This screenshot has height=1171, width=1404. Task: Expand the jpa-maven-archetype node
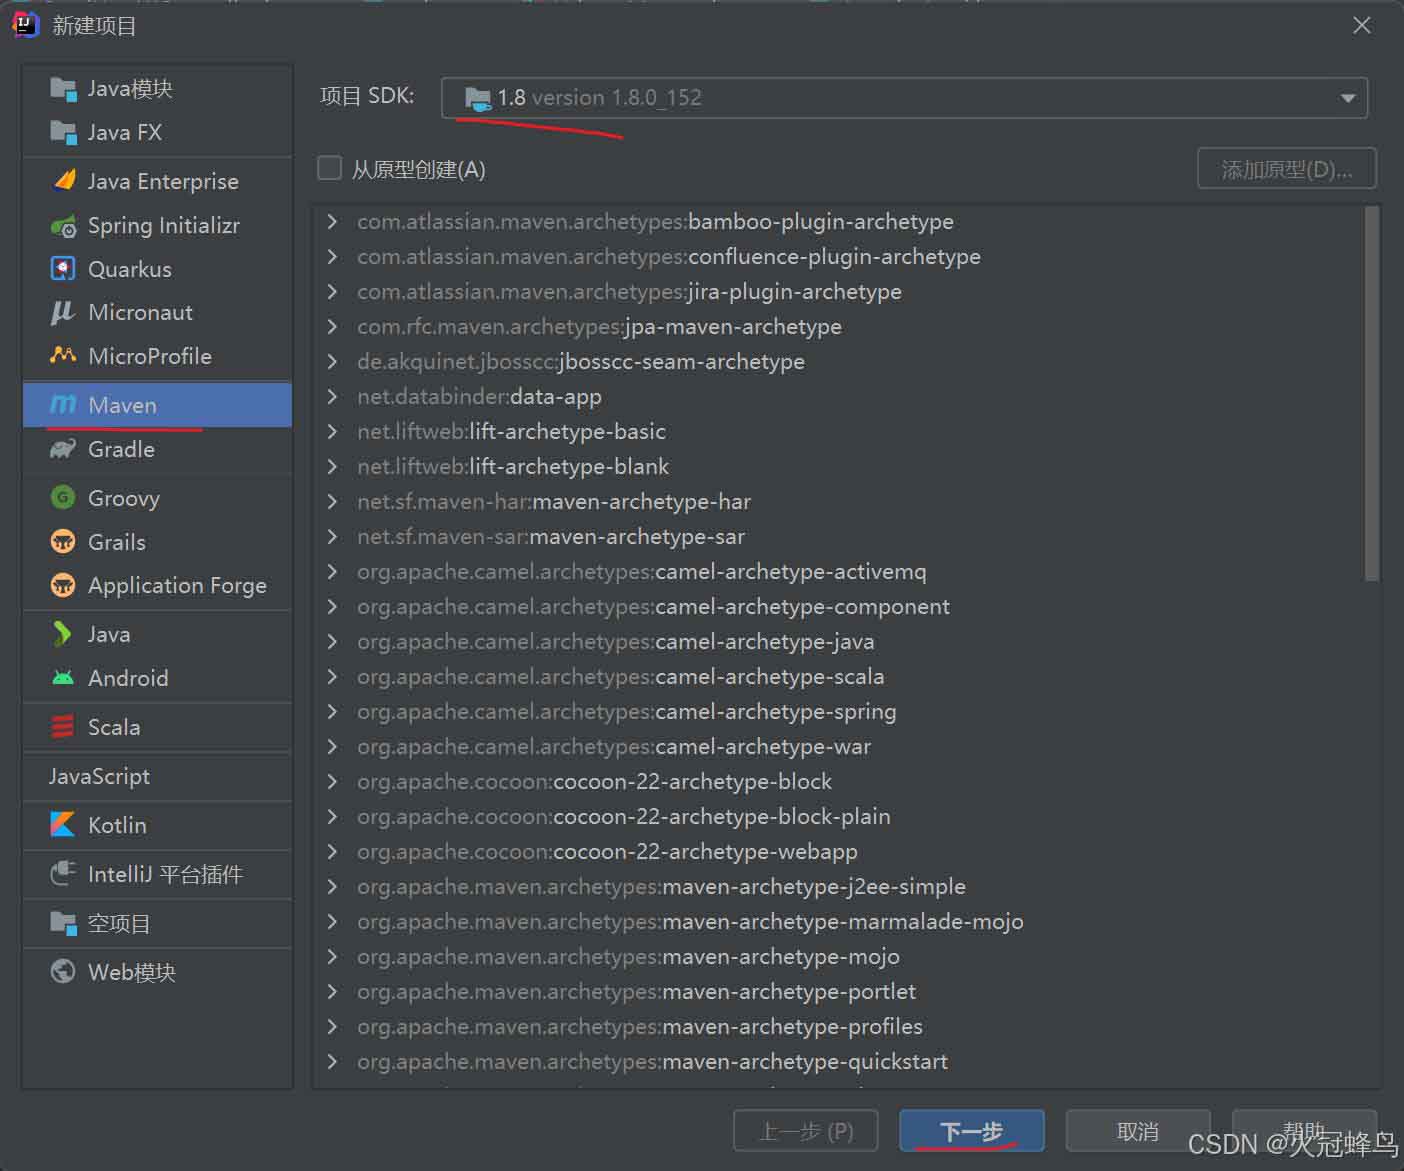click(332, 326)
